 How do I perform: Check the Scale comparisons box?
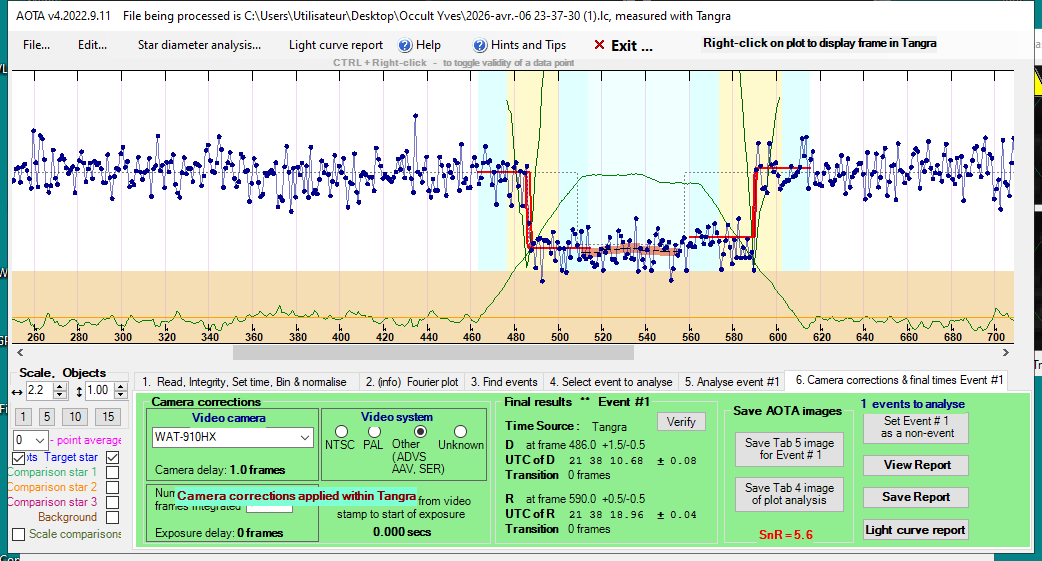19,534
